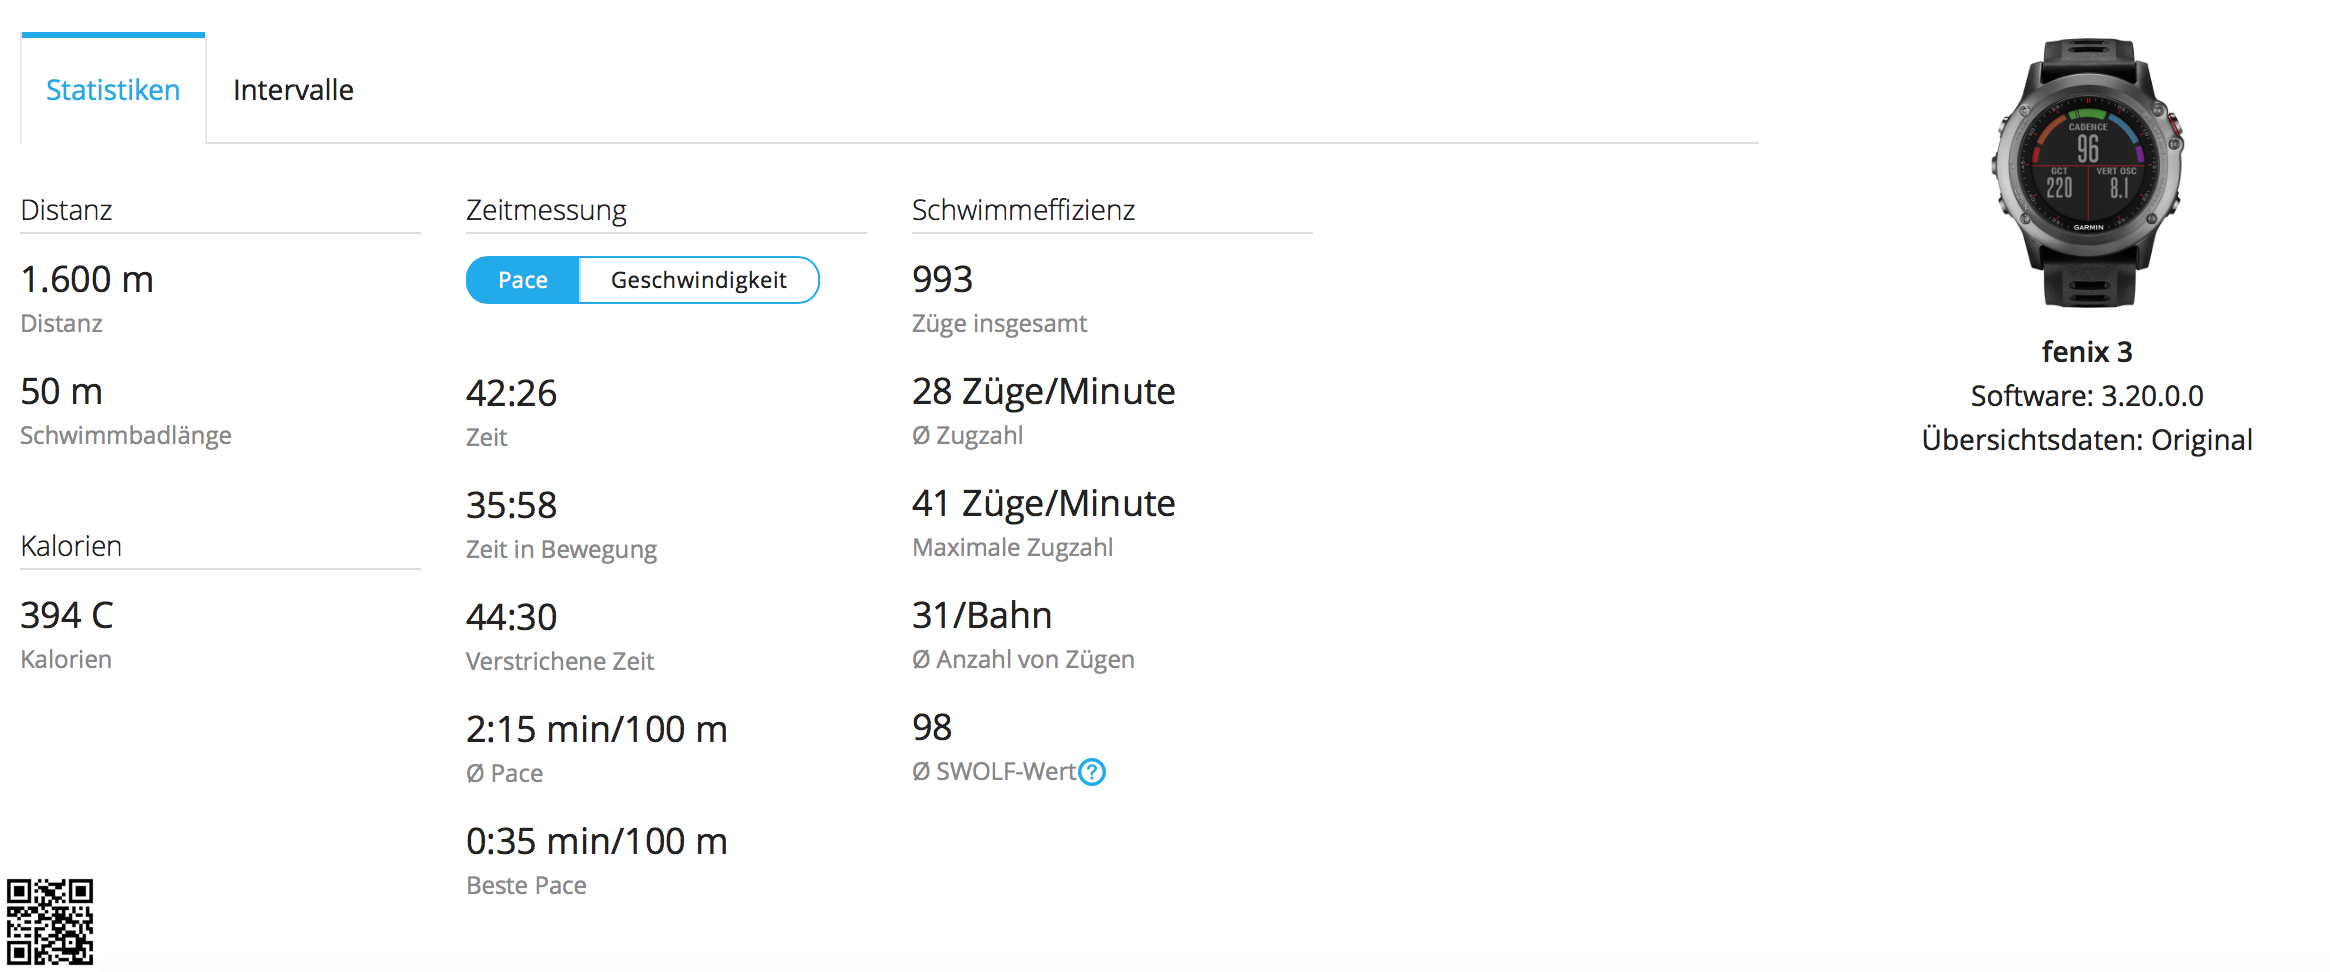Click the 394 C calories value
This screenshot has width=2330, height=972.
(x=67, y=615)
